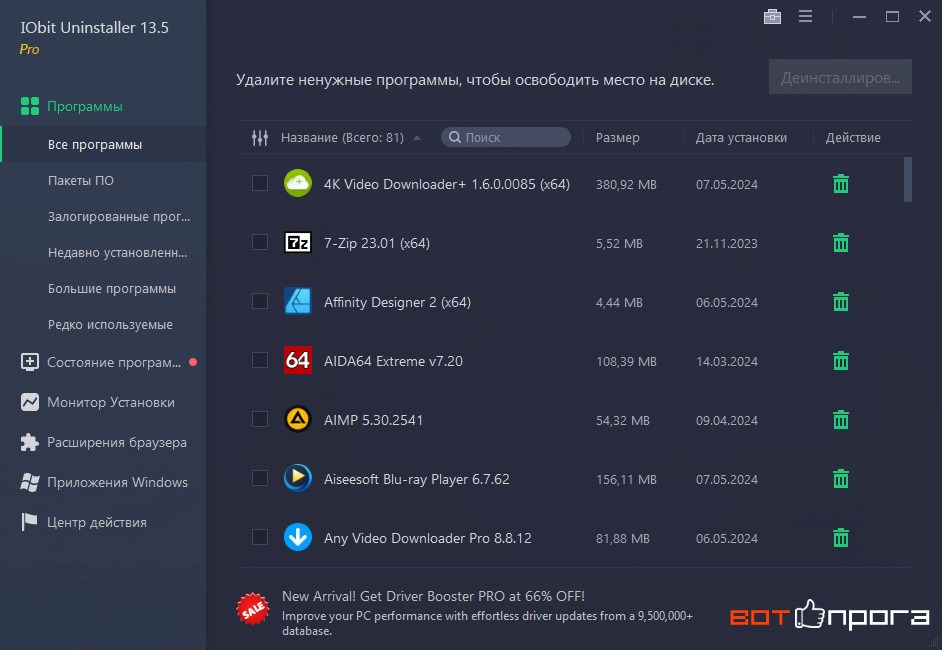
Task: Sort the list by Размер column
Action: [x=618, y=138]
